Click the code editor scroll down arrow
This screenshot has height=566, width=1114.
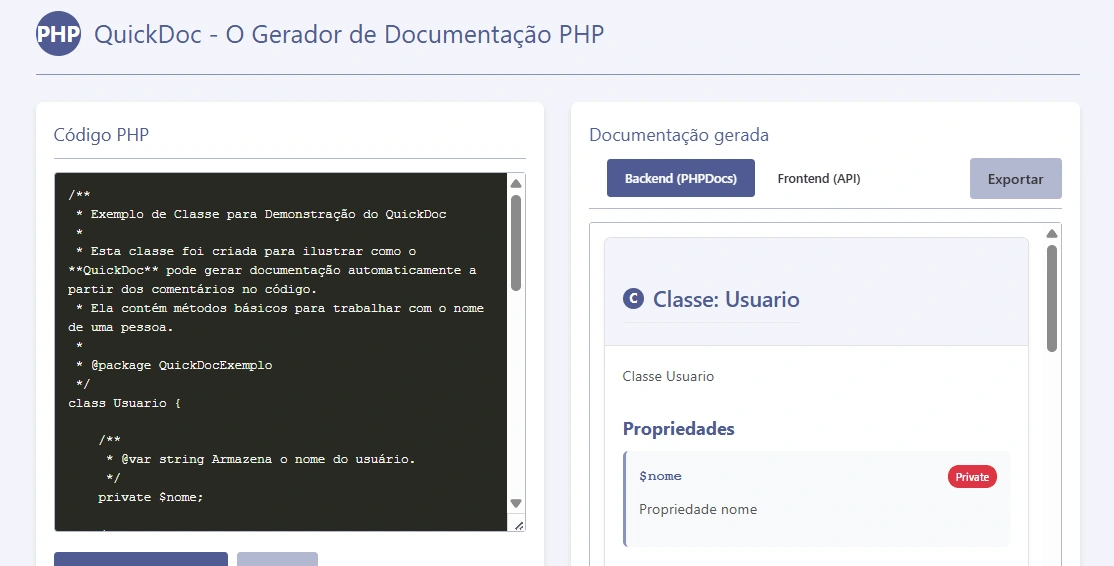516,504
